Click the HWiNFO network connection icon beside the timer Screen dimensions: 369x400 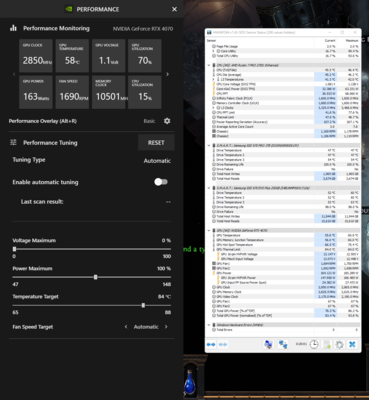tap(283, 344)
